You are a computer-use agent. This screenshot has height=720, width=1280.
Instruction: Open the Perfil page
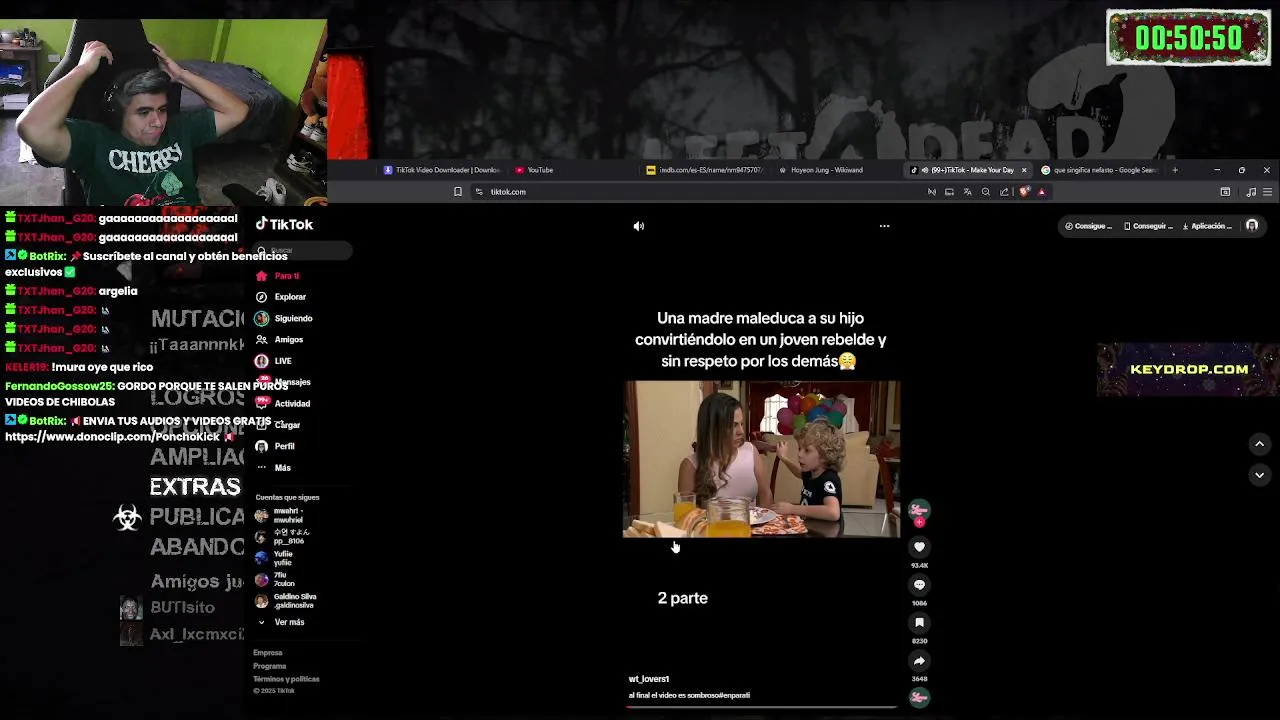click(275, 446)
